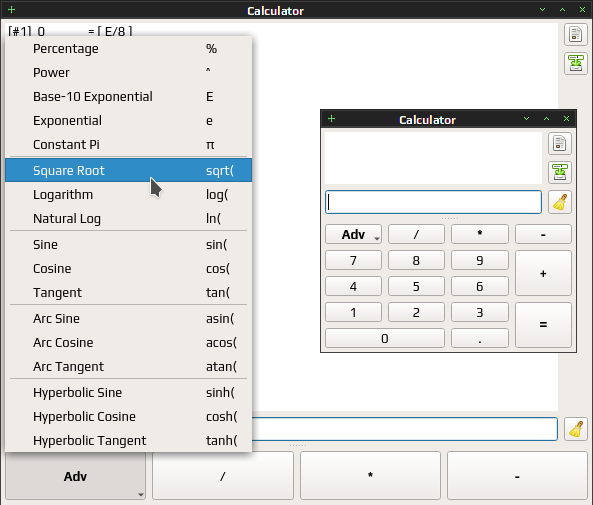Open history icon in large Calculator window

pos(576,34)
